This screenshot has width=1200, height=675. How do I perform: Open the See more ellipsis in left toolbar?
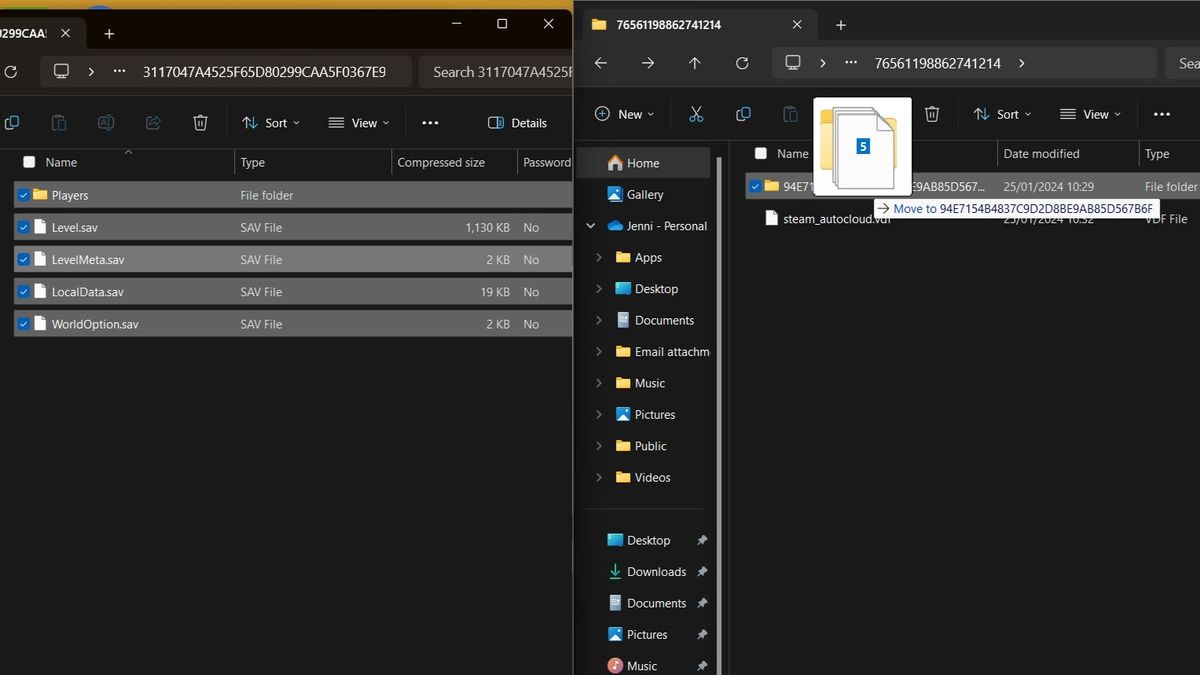[430, 123]
